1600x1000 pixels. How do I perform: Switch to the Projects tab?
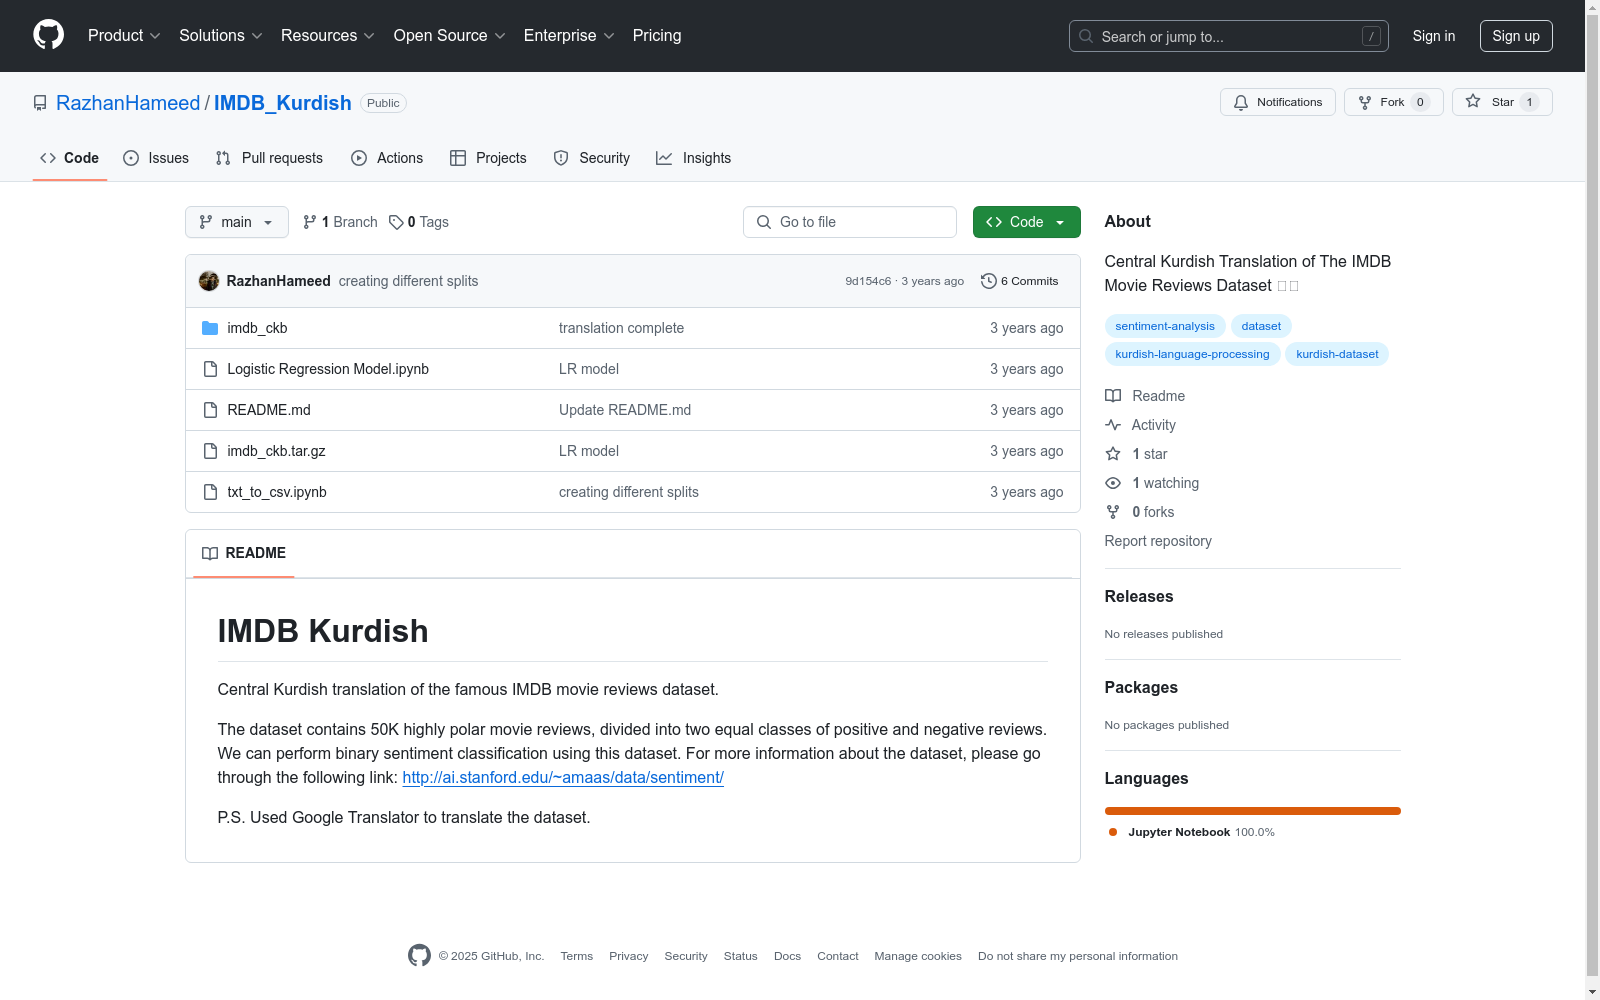[x=488, y=158]
